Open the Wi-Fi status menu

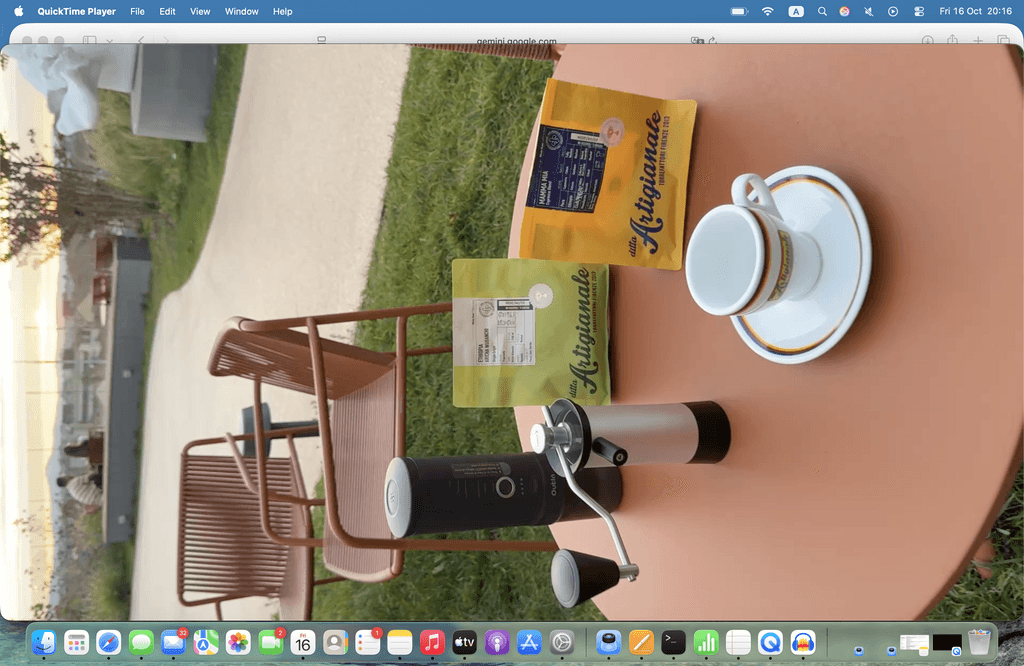(x=767, y=11)
